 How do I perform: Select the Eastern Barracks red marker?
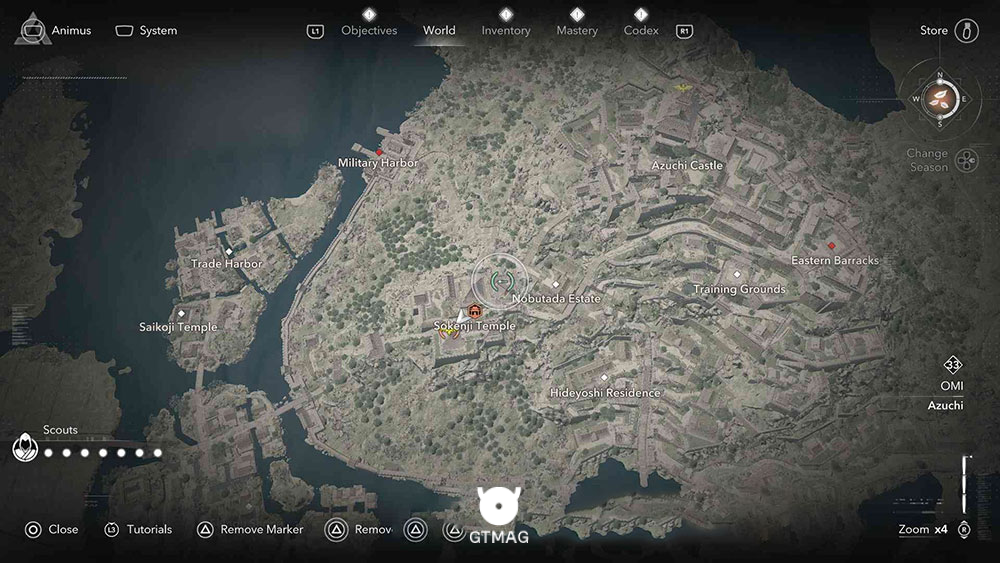[831, 245]
